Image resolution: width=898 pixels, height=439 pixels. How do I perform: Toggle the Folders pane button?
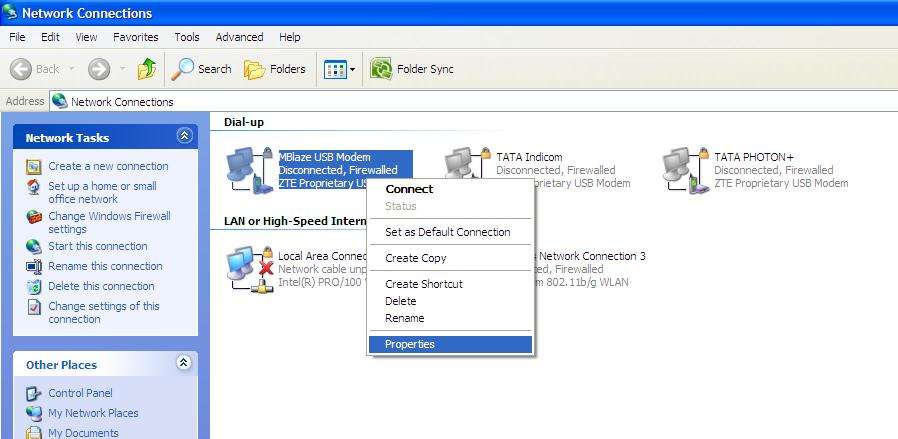[x=275, y=69]
